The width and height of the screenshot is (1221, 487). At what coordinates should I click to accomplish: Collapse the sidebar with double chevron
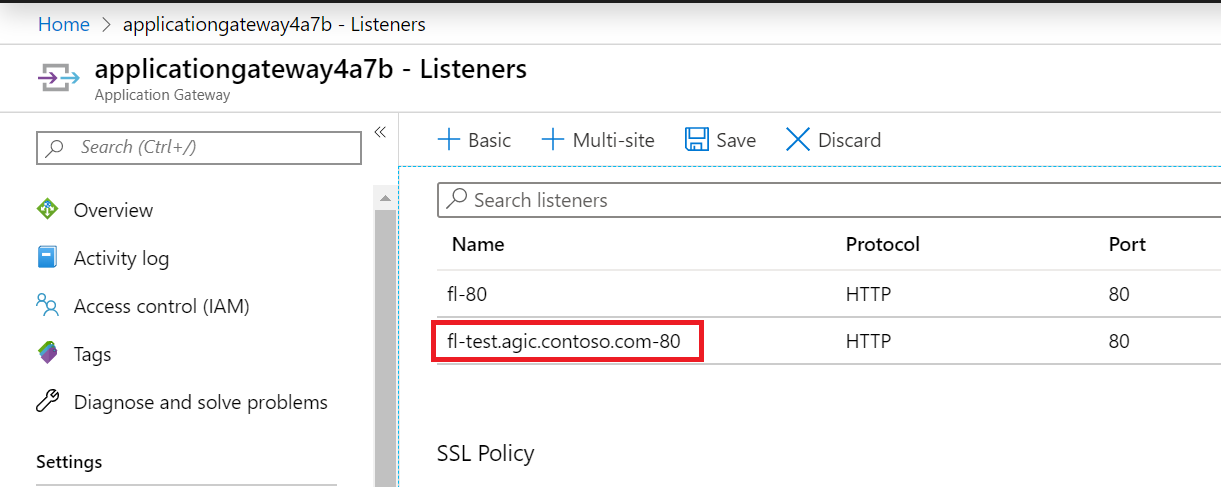(380, 132)
